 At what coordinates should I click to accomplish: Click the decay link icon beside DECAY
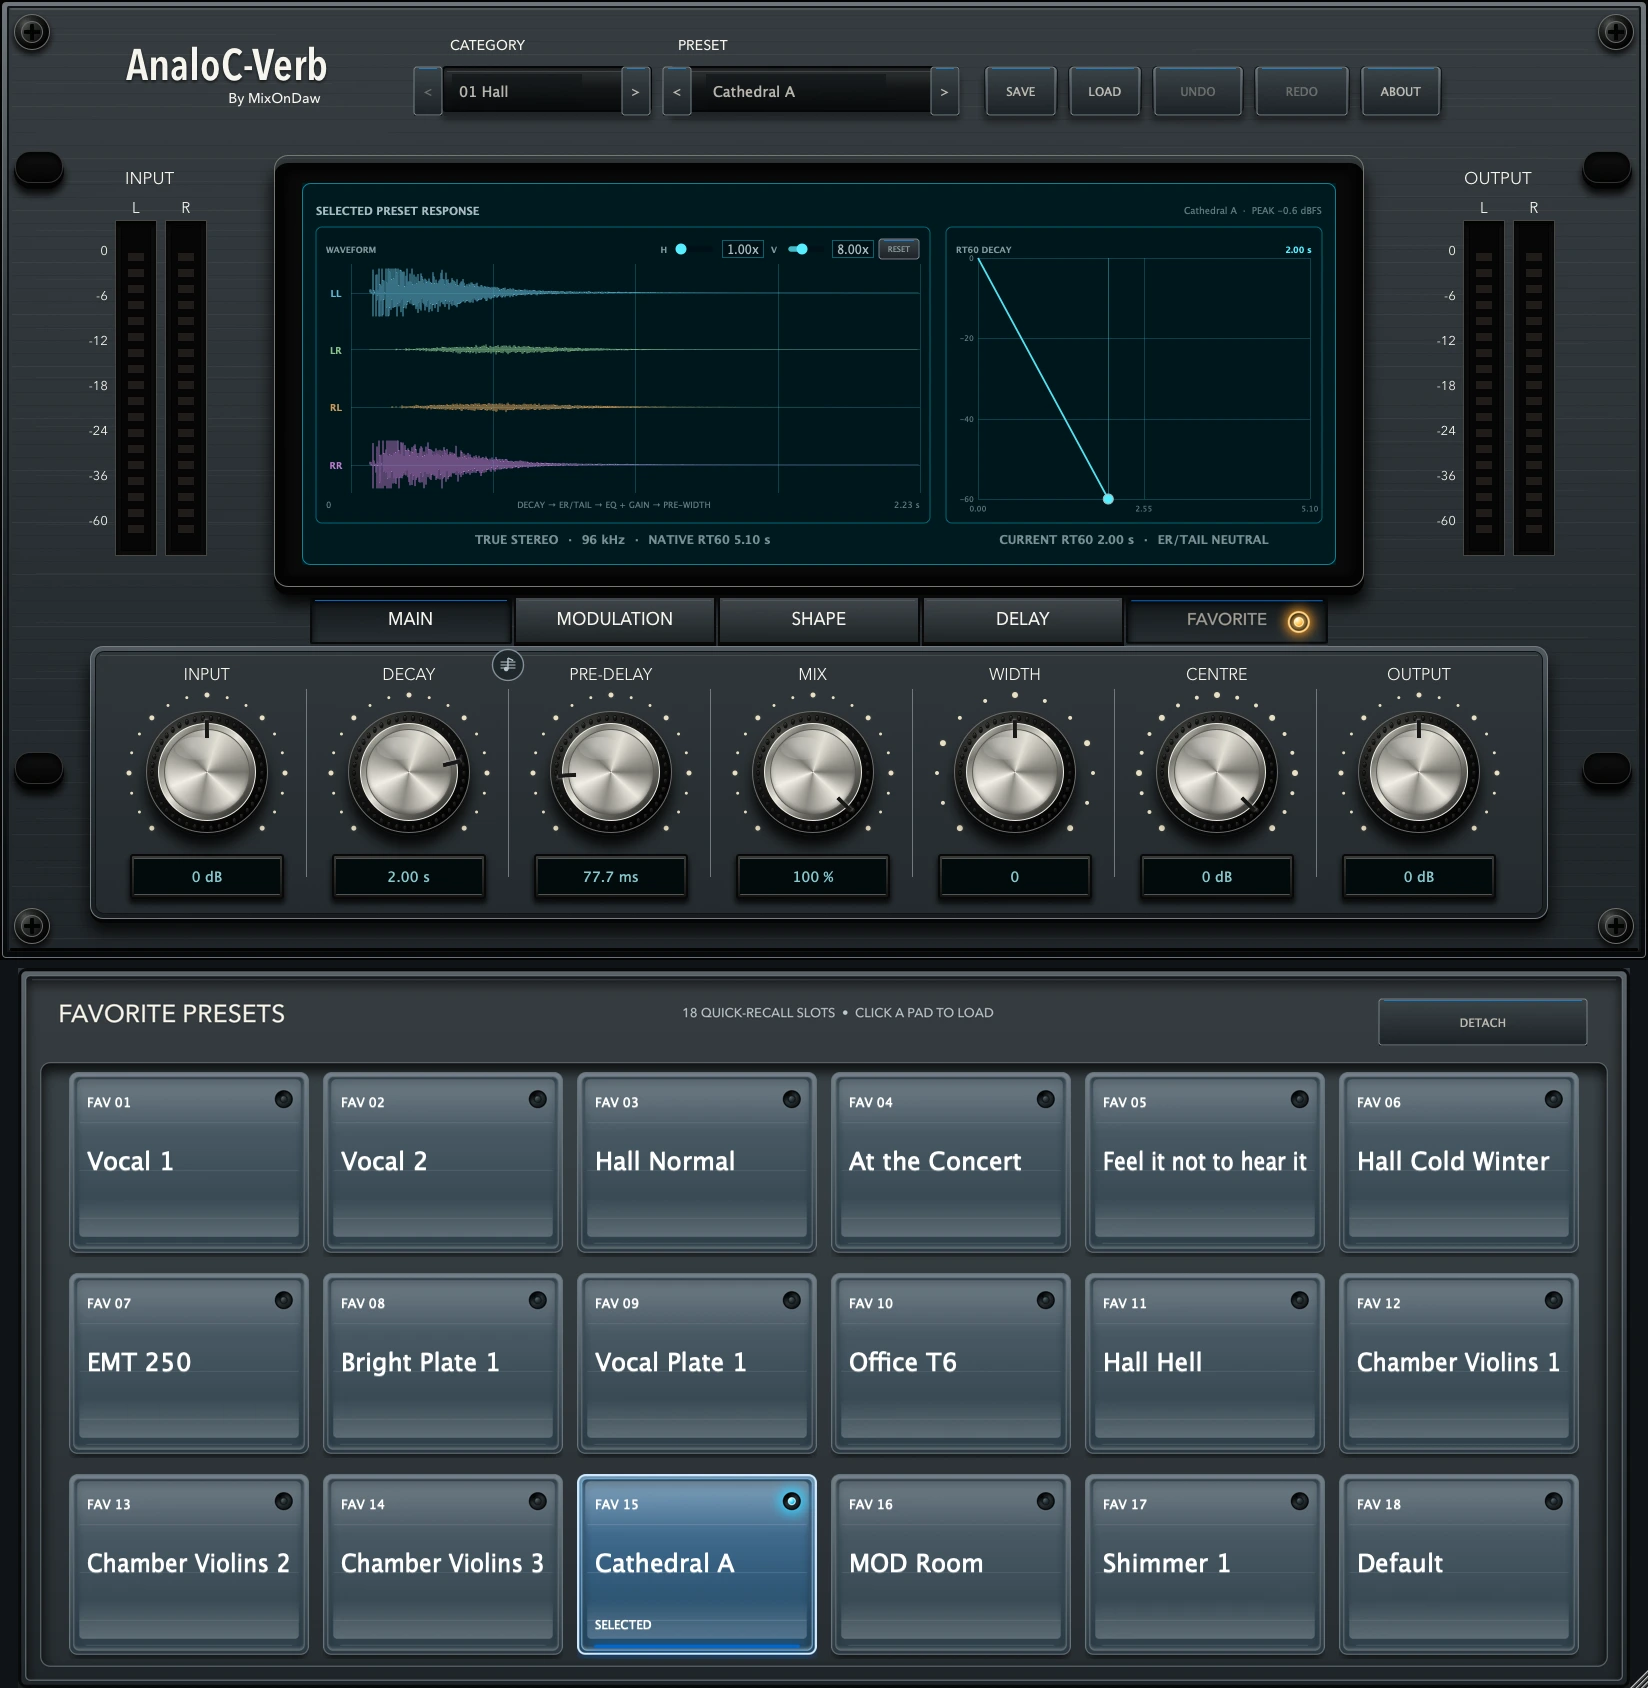tap(508, 665)
